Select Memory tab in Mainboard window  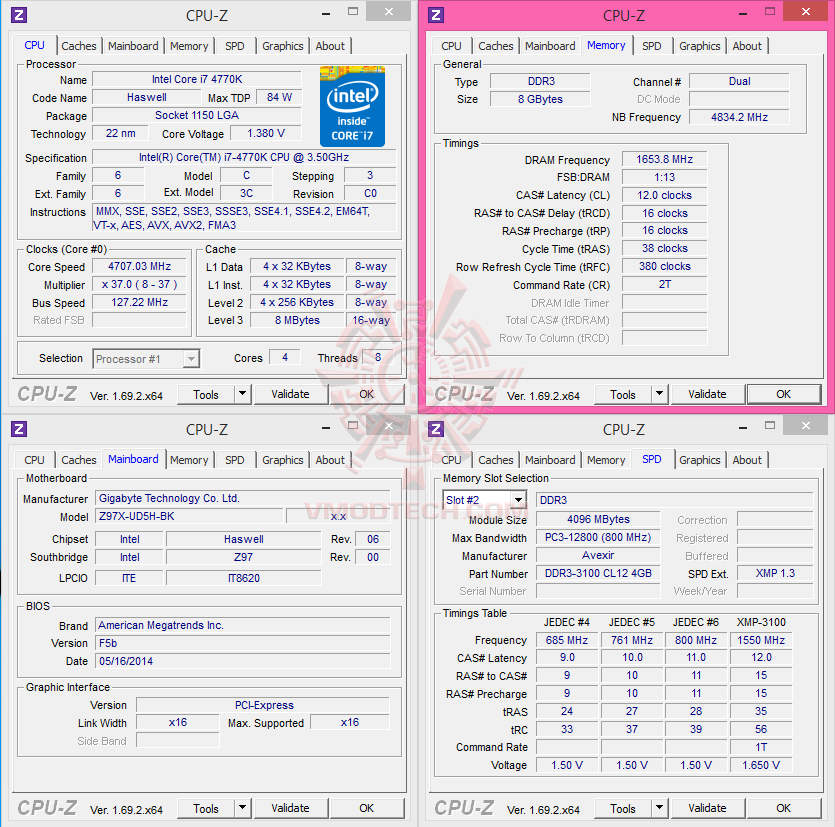point(189,460)
